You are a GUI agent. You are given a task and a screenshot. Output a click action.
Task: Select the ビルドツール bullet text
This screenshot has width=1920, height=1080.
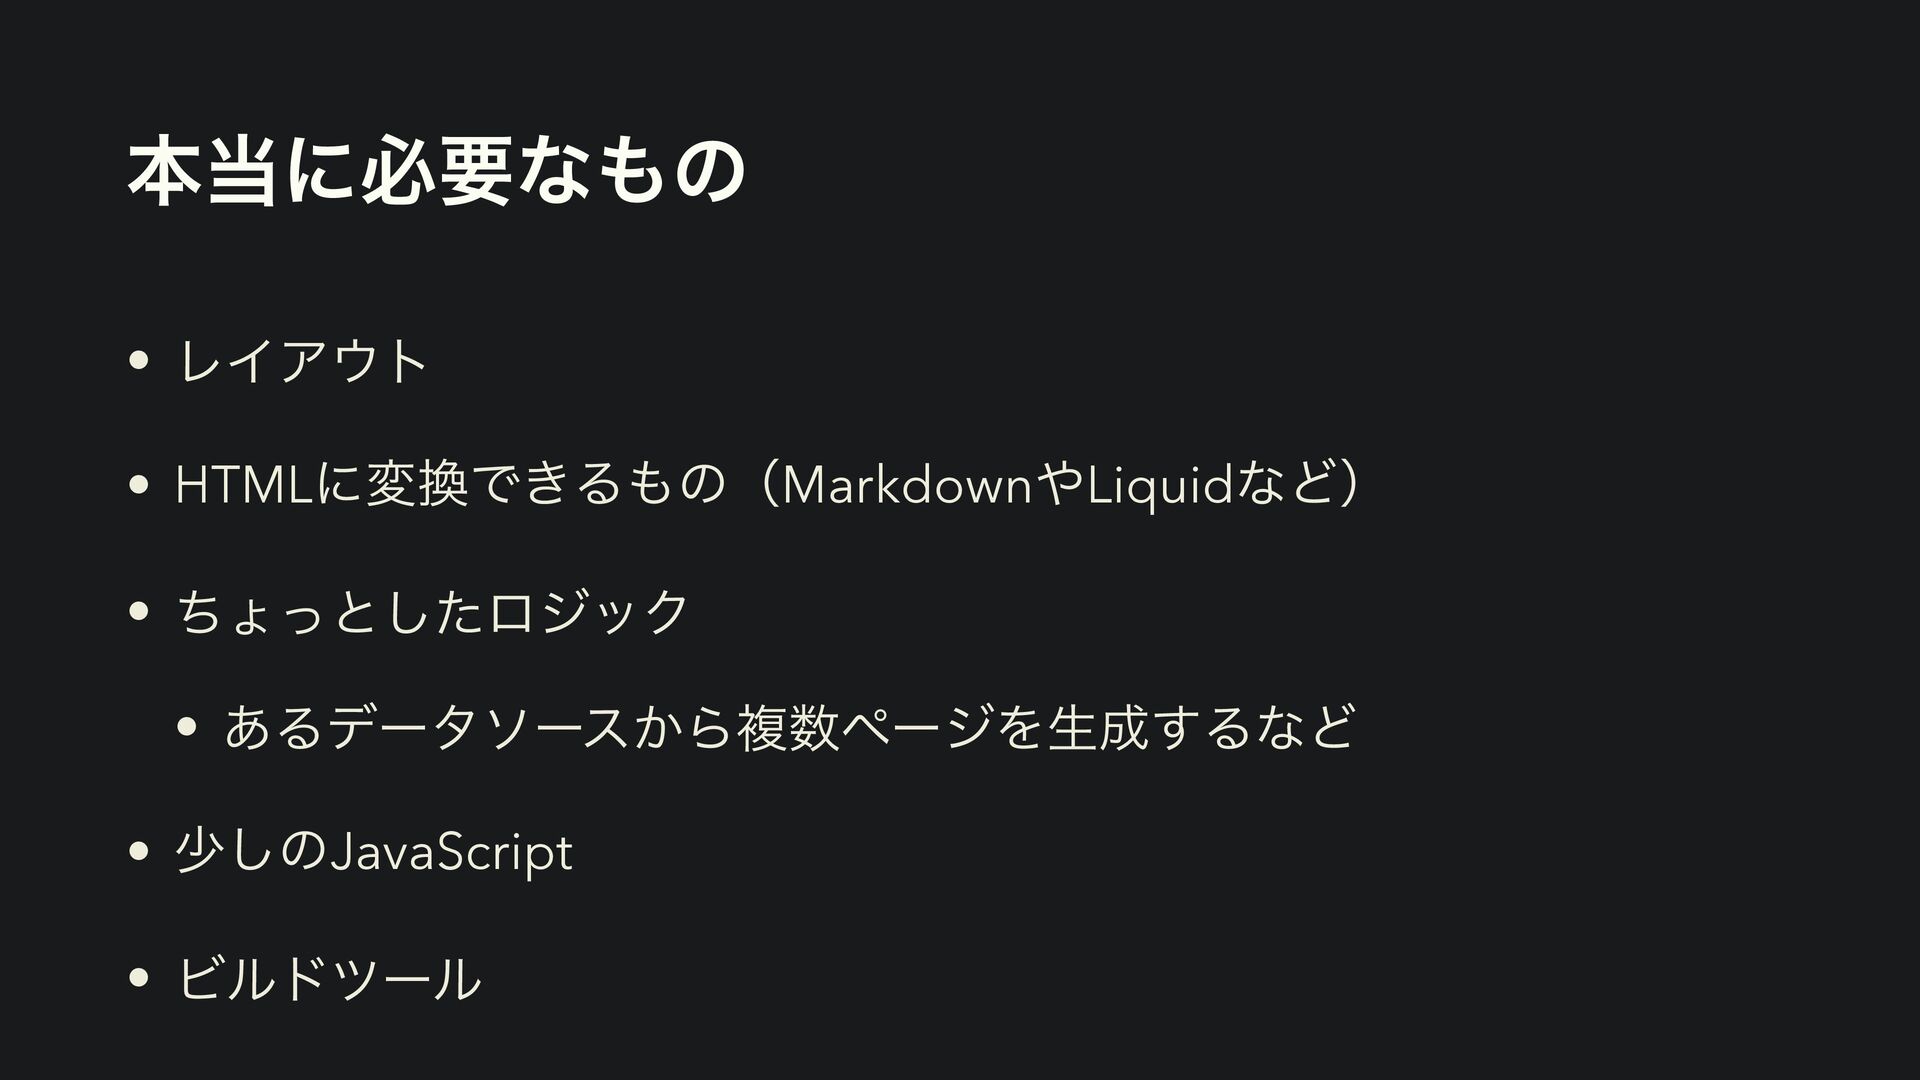point(328,977)
